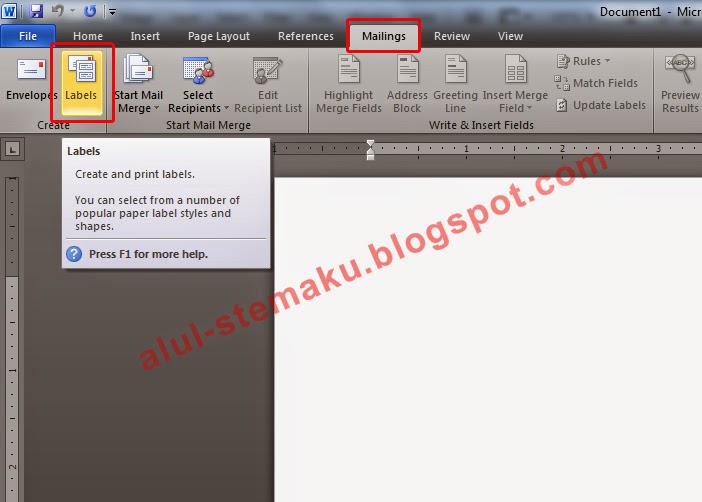Select the Mailings tab
This screenshot has height=502, width=702.
click(x=384, y=36)
